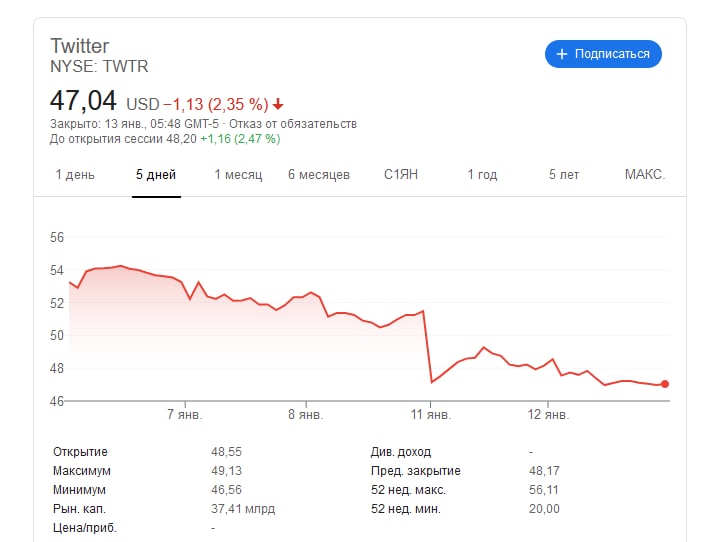Subscribe with the Подписаться button
This screenshot has height=542, width=723.
pyautogui.click(x=603, y=54)
